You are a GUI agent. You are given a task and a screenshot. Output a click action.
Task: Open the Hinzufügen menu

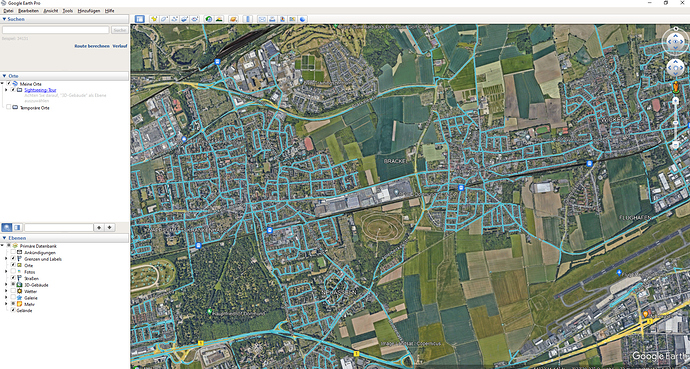(x=89, y=11)
